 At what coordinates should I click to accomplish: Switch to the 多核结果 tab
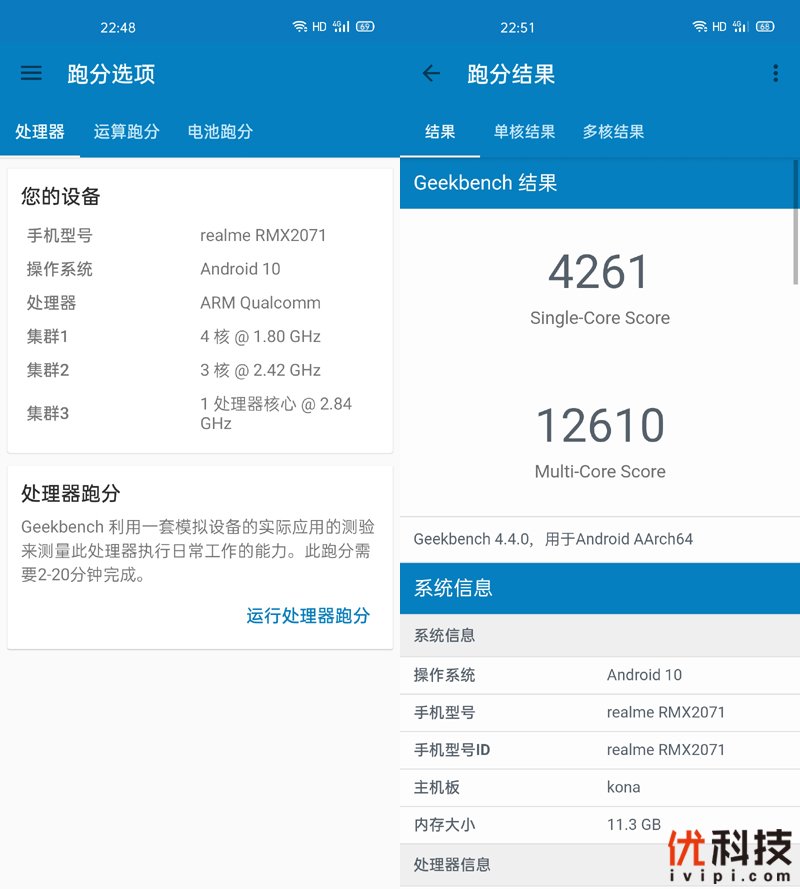(613, 131)
